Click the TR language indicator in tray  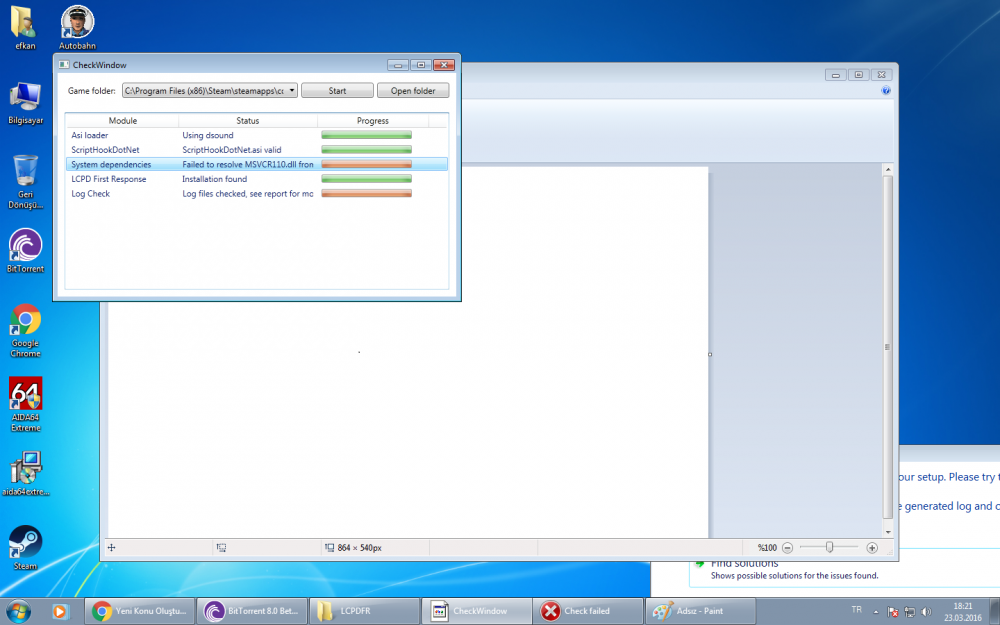(857, 610)
